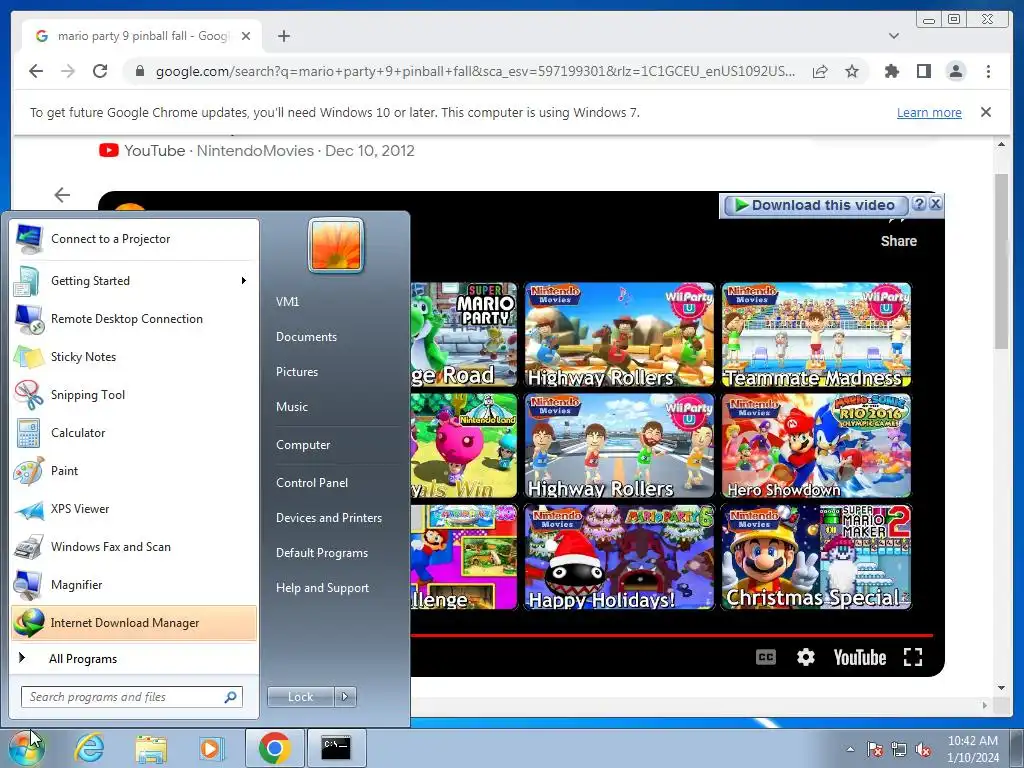Open Calculator from Start menu
1024x768 pixels.
[x=134, y=432]
